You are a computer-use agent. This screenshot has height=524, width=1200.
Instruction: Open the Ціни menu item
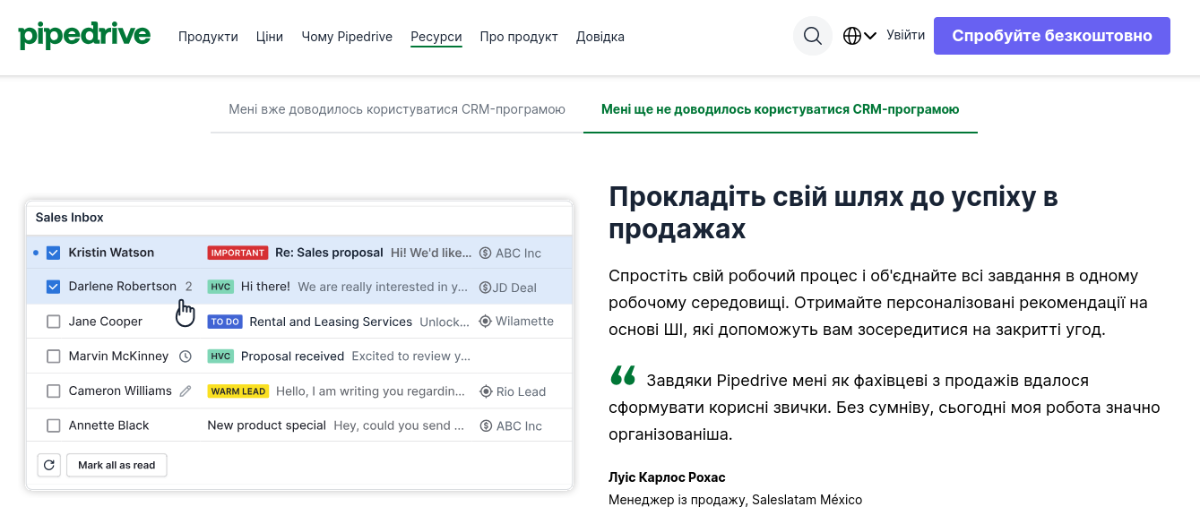pos(269,36)
